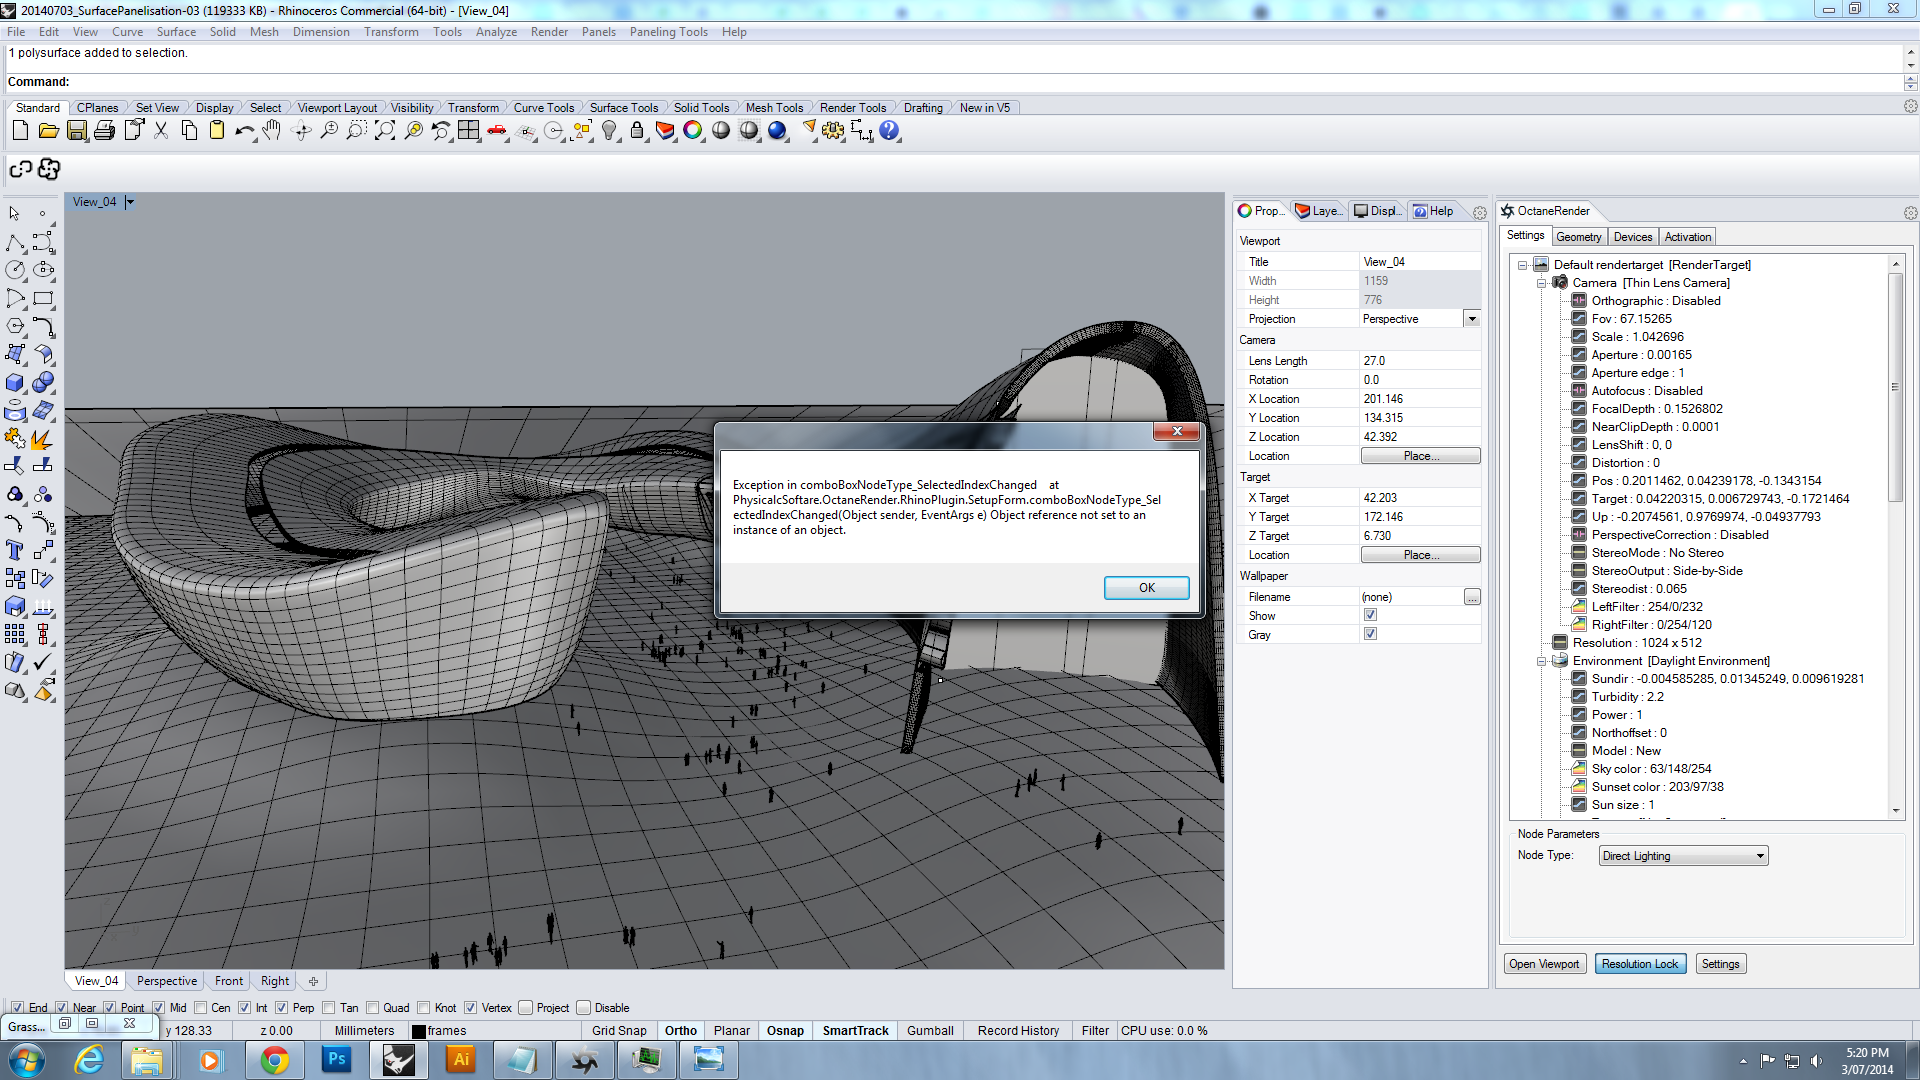This screenshot has height=1080, width=1920.
Task: Click the Print icon in toolbar
Action: click(x=104, y=131)
